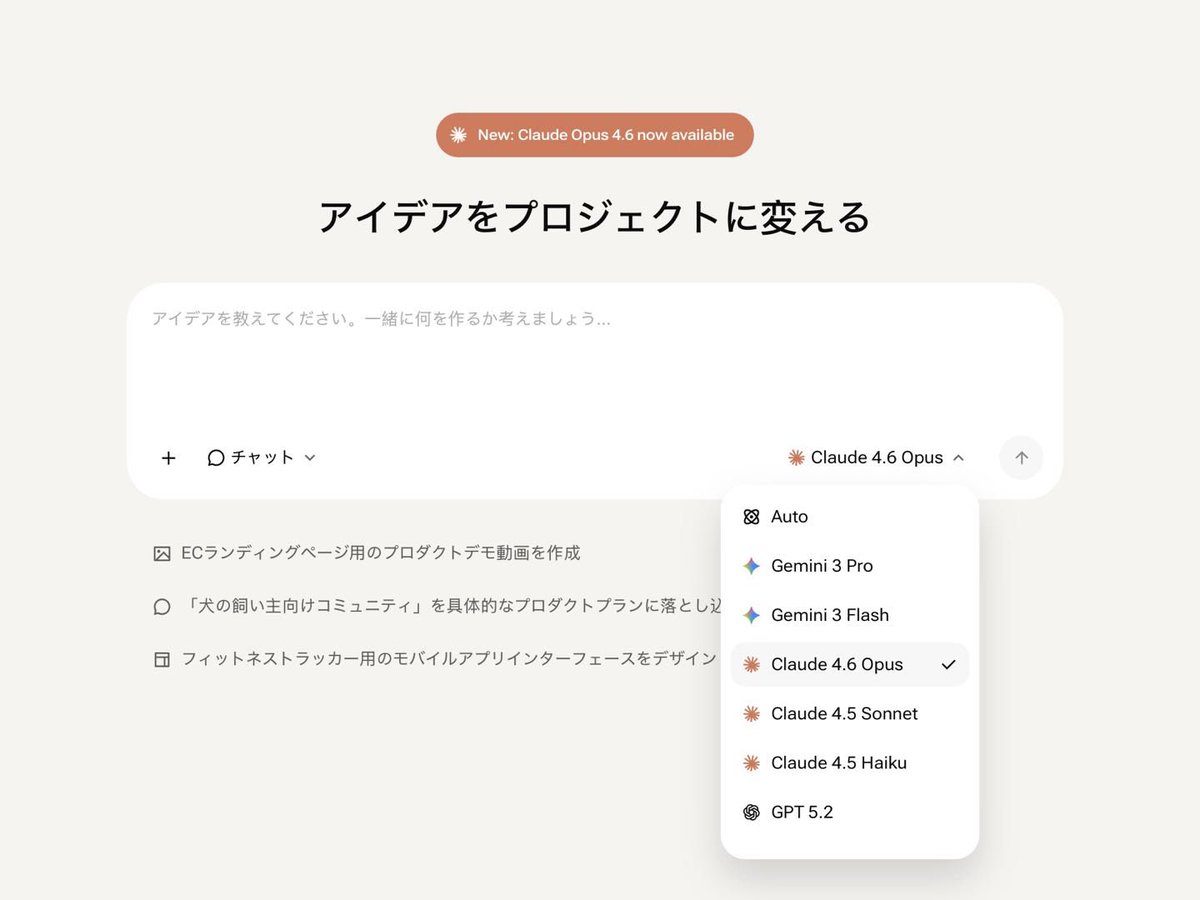Select Claude 4.5 Haiku from the model menu
Viewport: 1200px width, 900px height.
838,762
